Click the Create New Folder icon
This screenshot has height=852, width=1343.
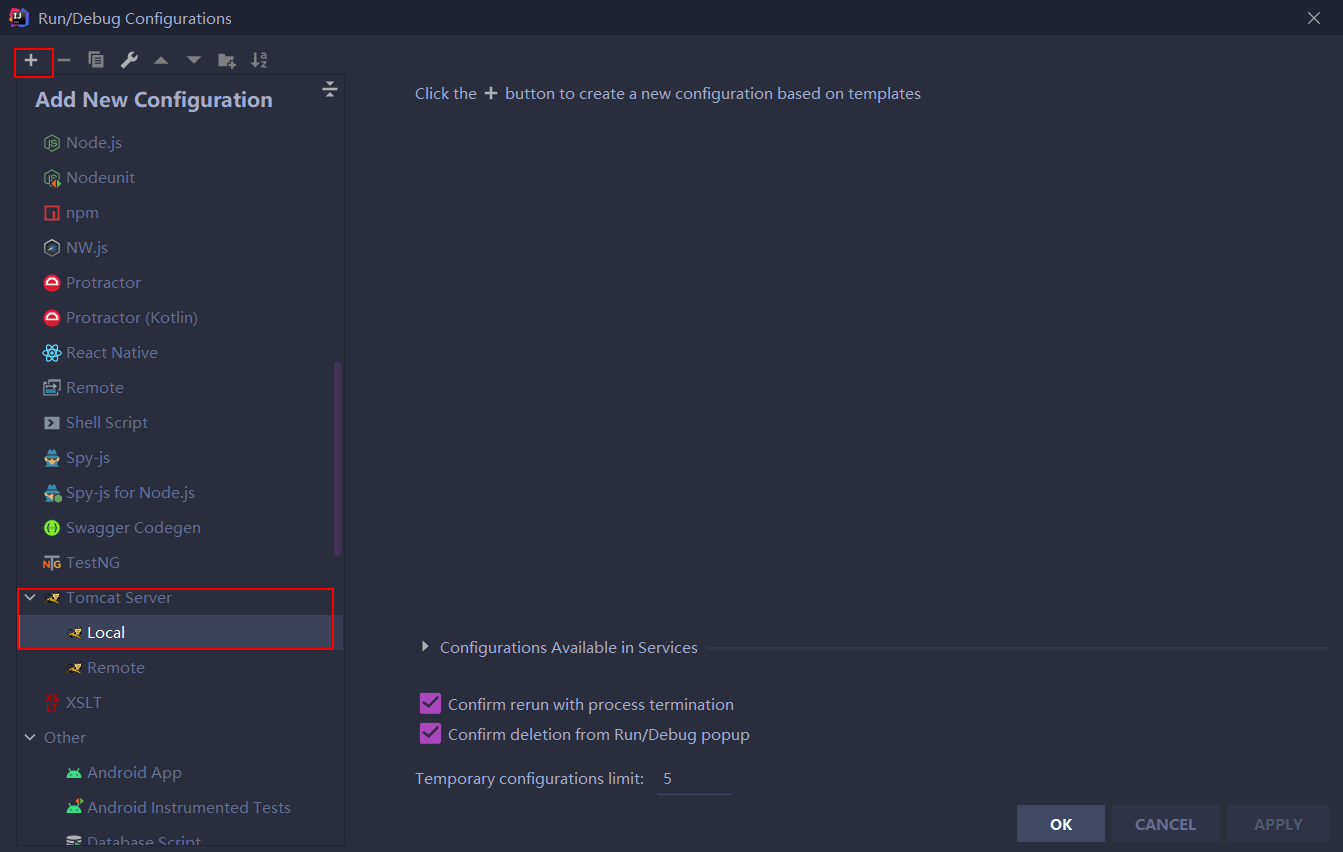click(227, 60)
